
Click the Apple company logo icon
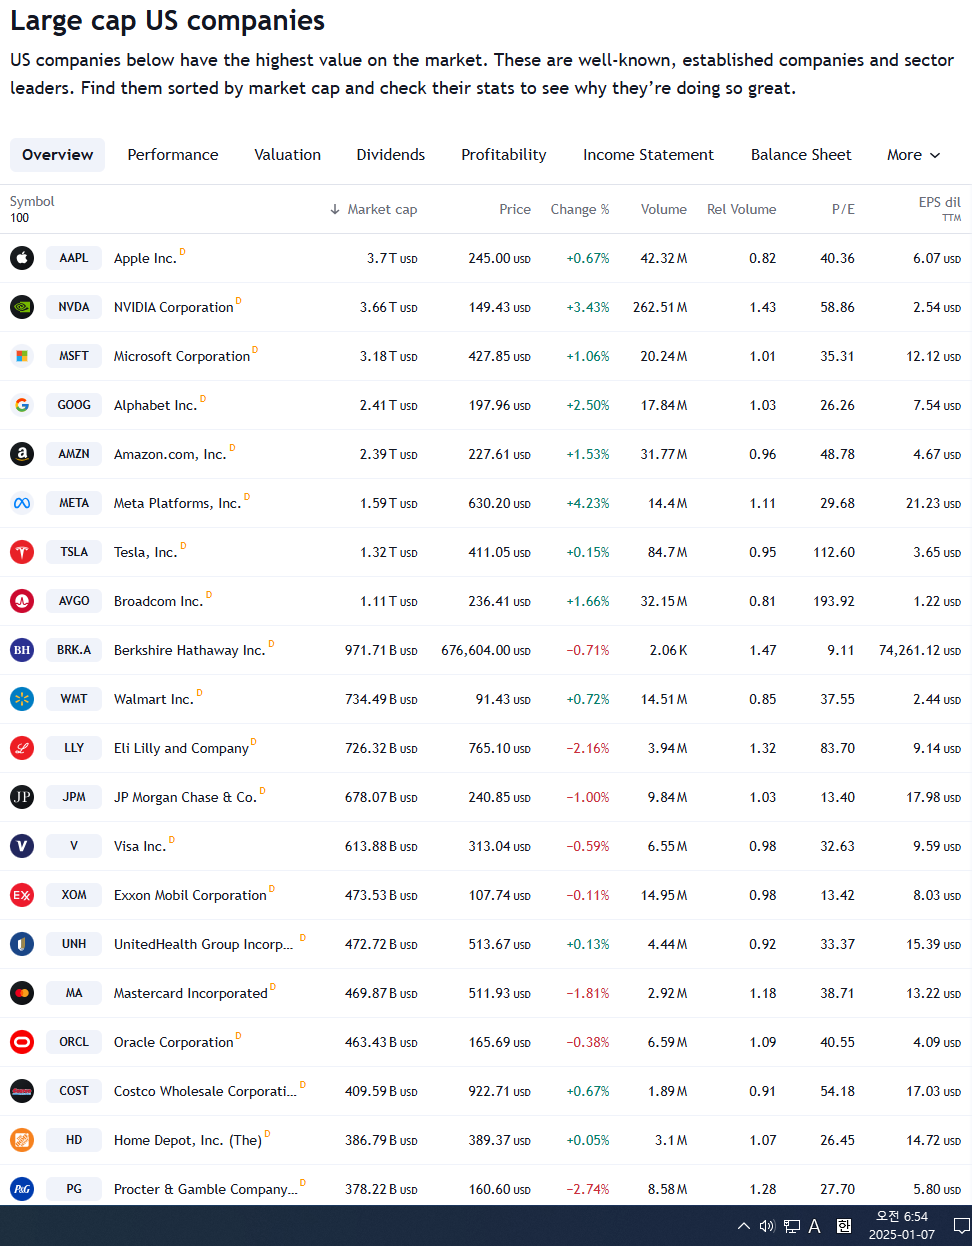point(22,258)
